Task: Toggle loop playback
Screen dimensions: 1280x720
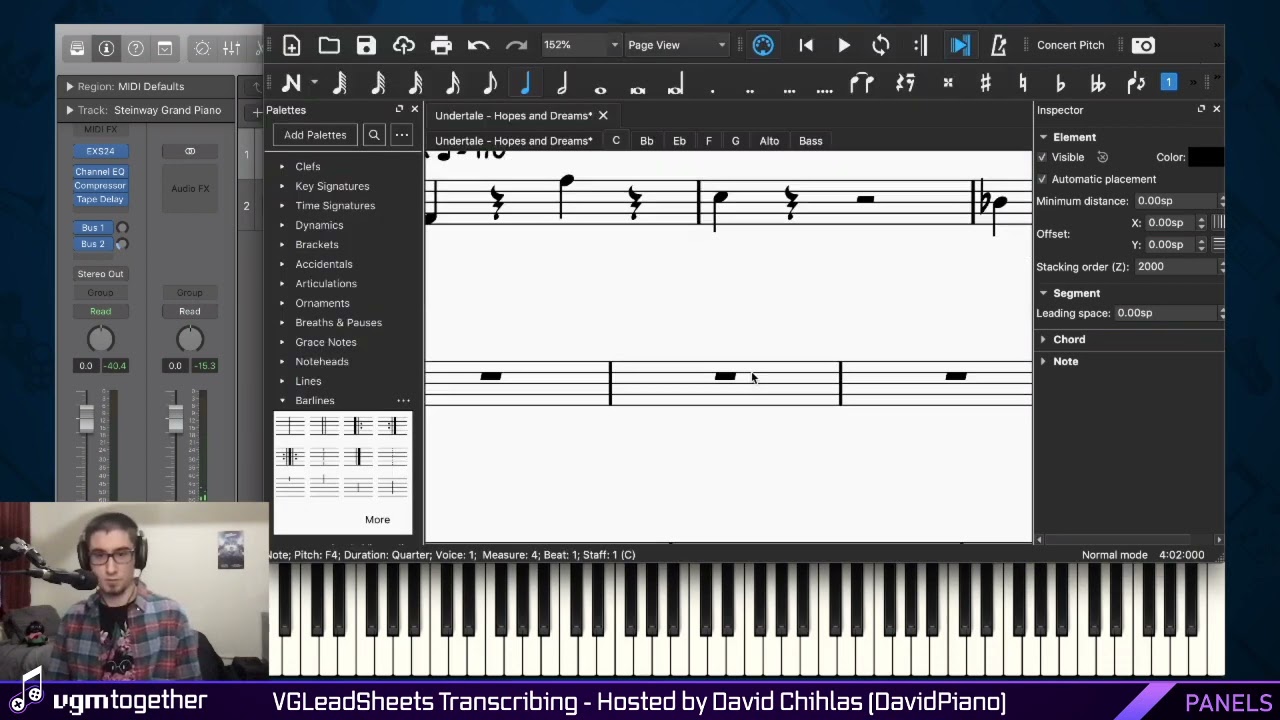Action: 881,45
